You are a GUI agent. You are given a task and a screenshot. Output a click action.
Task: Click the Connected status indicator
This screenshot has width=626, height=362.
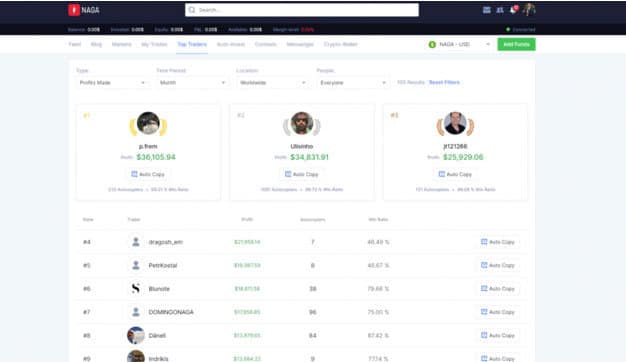pyautogui.click(x=521, y=30)
